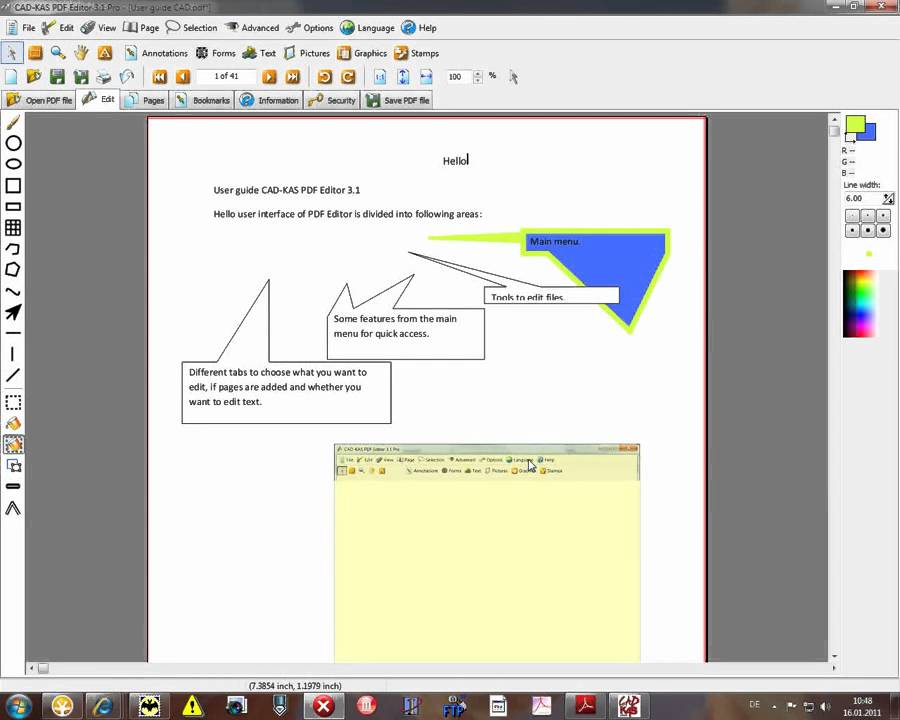Viewport: 900px width, 720px height.
Task: Choose the smallest line thickness dot button
Action: tap(852, 215)
